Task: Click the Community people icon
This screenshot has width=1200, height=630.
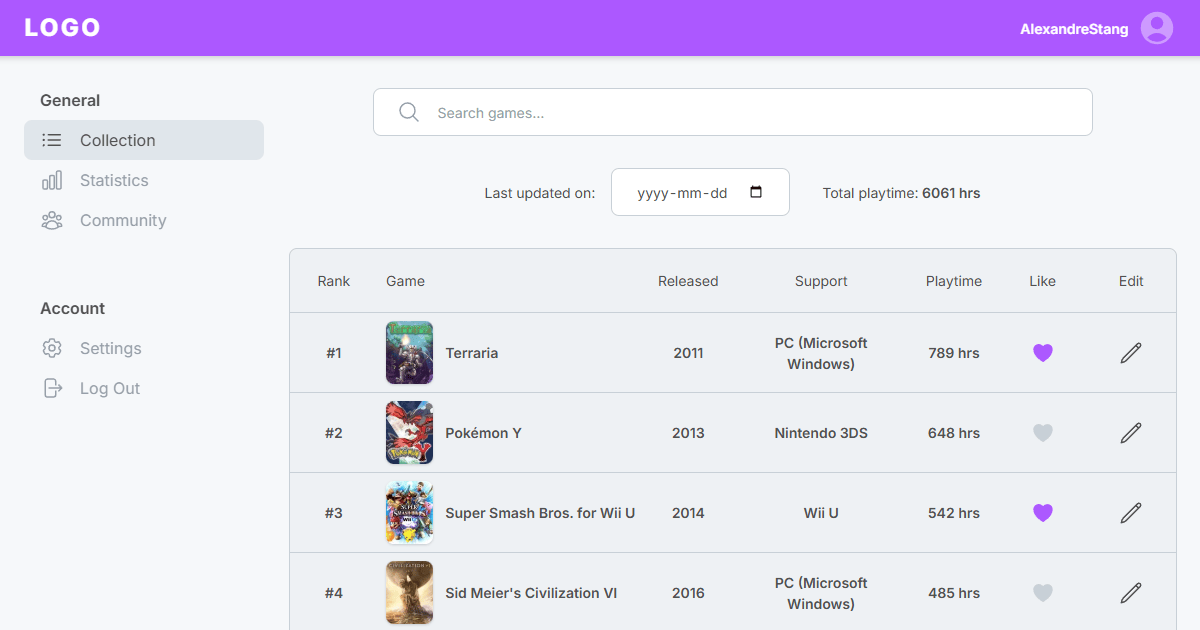Action: coord(52,220)
